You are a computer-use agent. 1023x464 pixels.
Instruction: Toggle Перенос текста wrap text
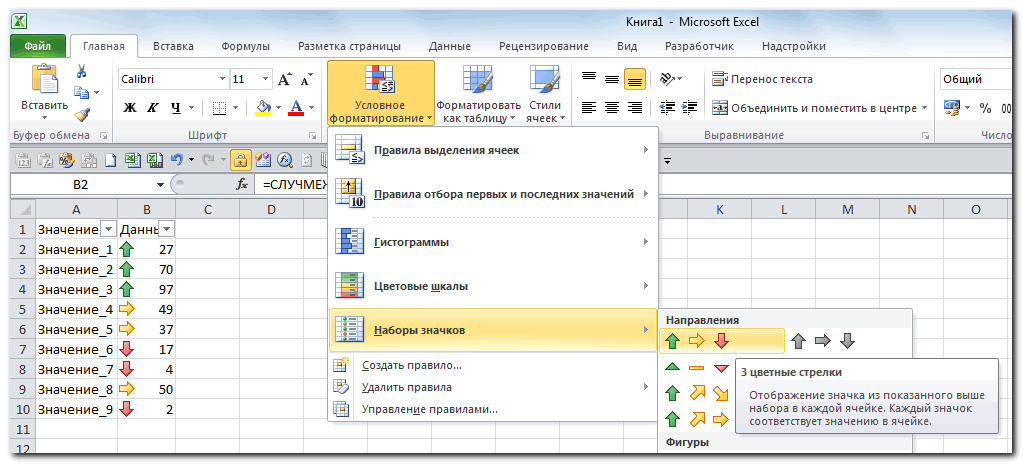(761, 79)
